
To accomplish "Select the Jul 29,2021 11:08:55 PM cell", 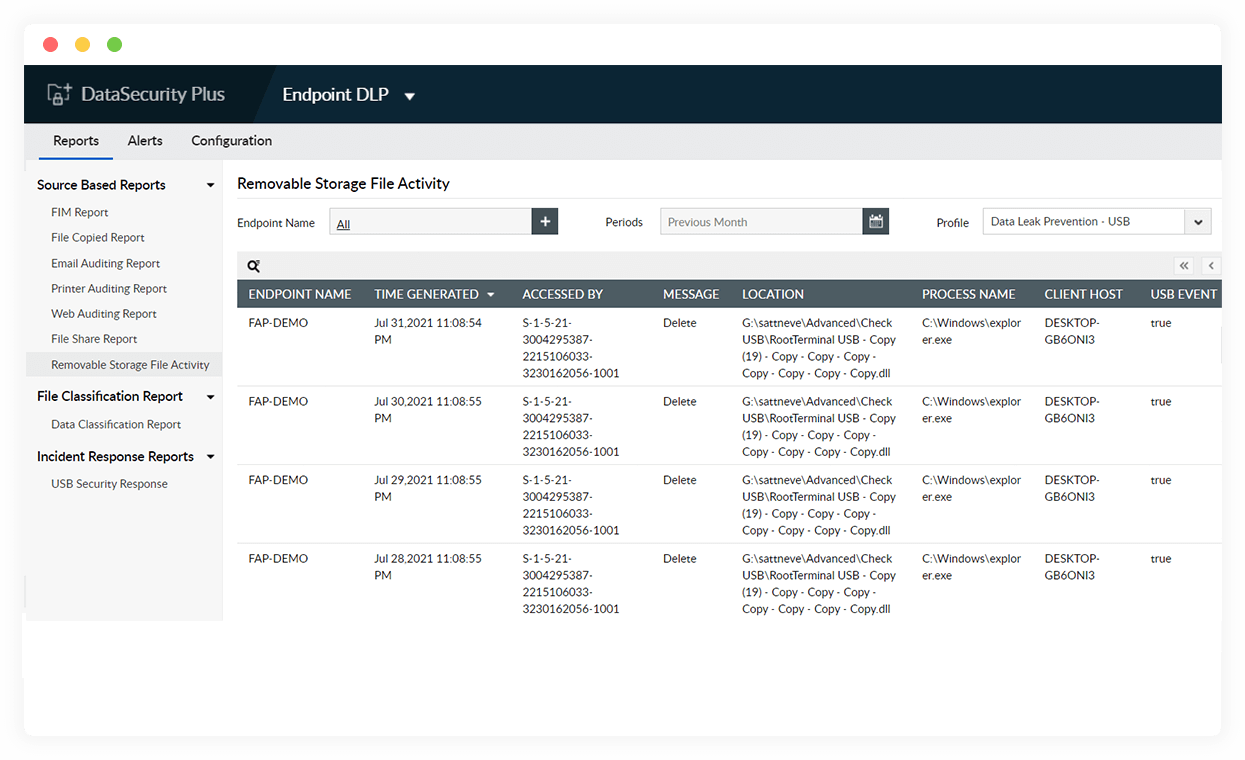I will pyautogui.click(x=428, y=488).
